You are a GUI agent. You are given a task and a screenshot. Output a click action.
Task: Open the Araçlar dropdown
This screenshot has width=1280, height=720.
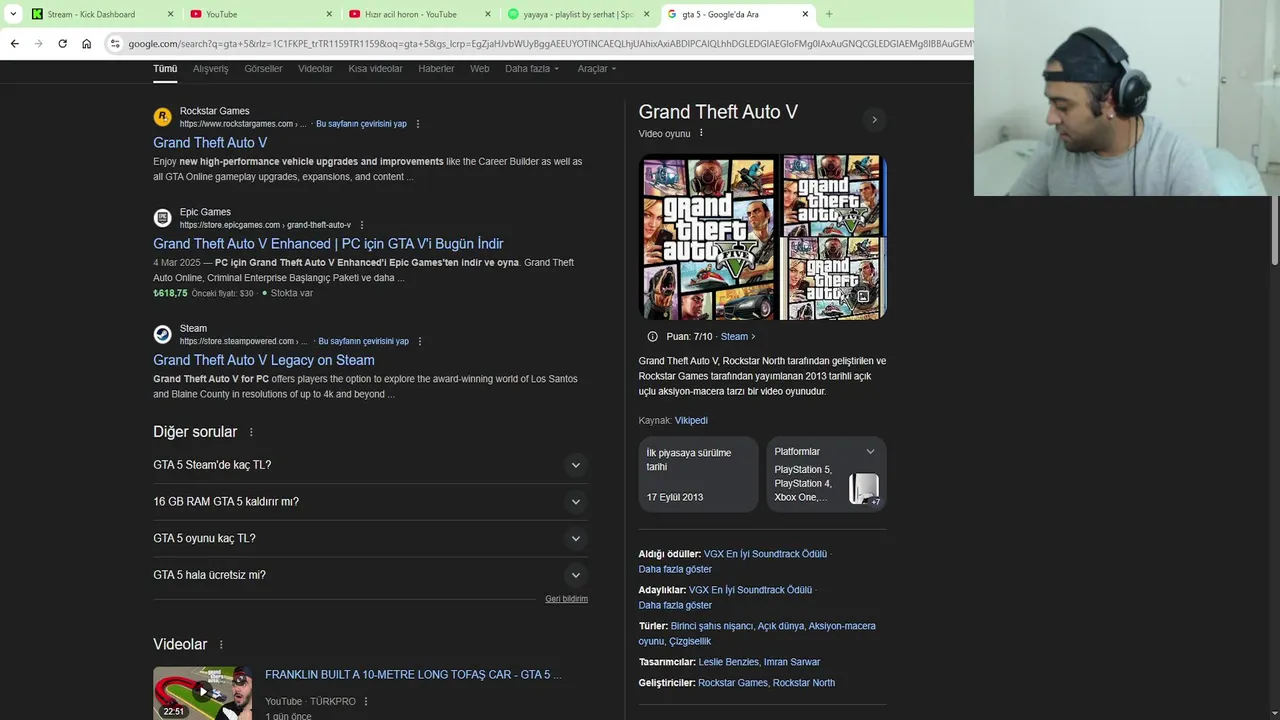597,69
